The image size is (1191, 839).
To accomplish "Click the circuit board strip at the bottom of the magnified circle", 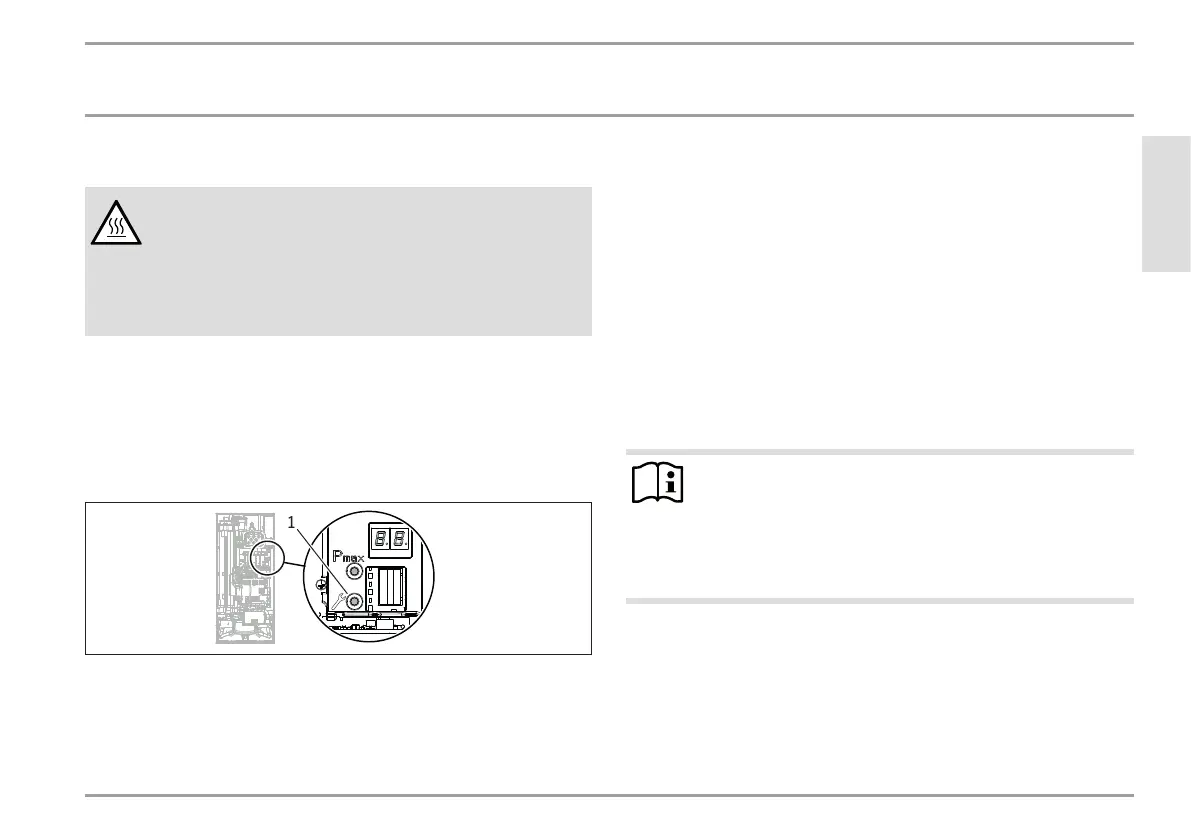I will 370,620.
